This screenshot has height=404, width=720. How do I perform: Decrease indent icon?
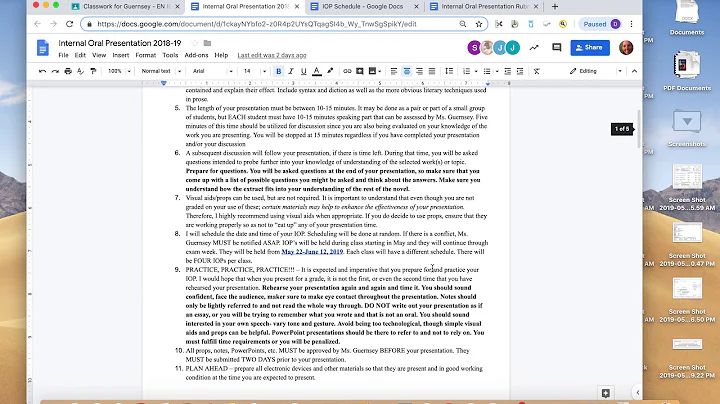[x=507, y=71]
